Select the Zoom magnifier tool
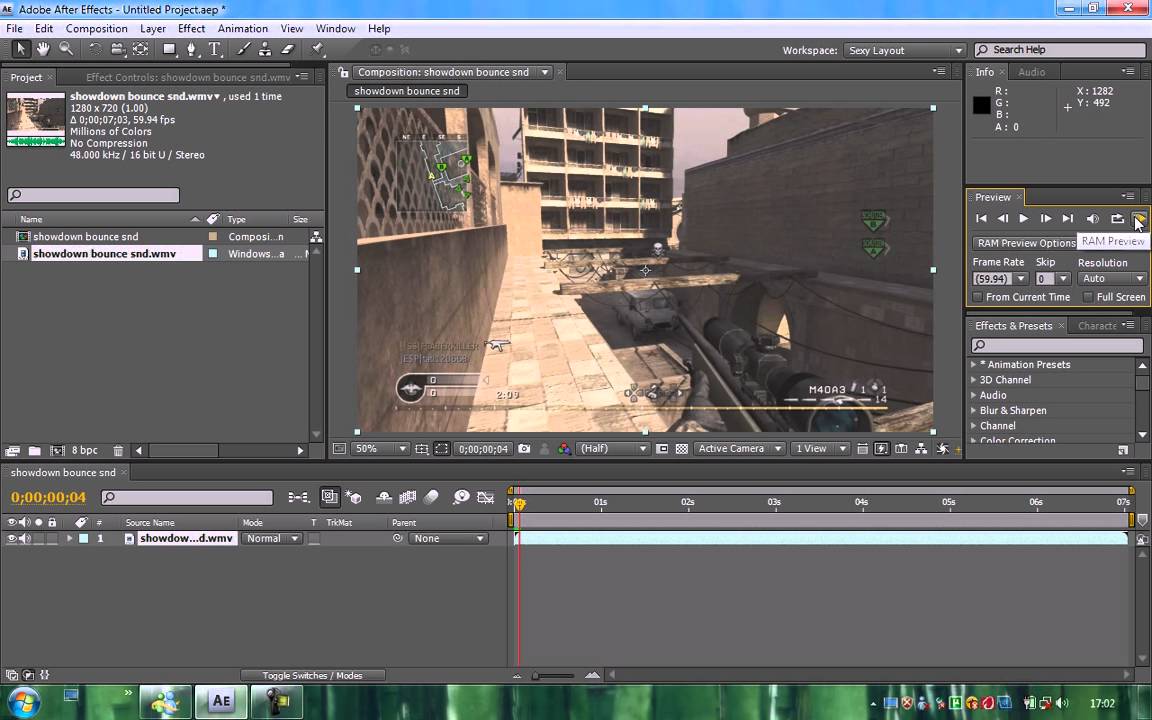Screen dimensions: 1152x720 66,49
